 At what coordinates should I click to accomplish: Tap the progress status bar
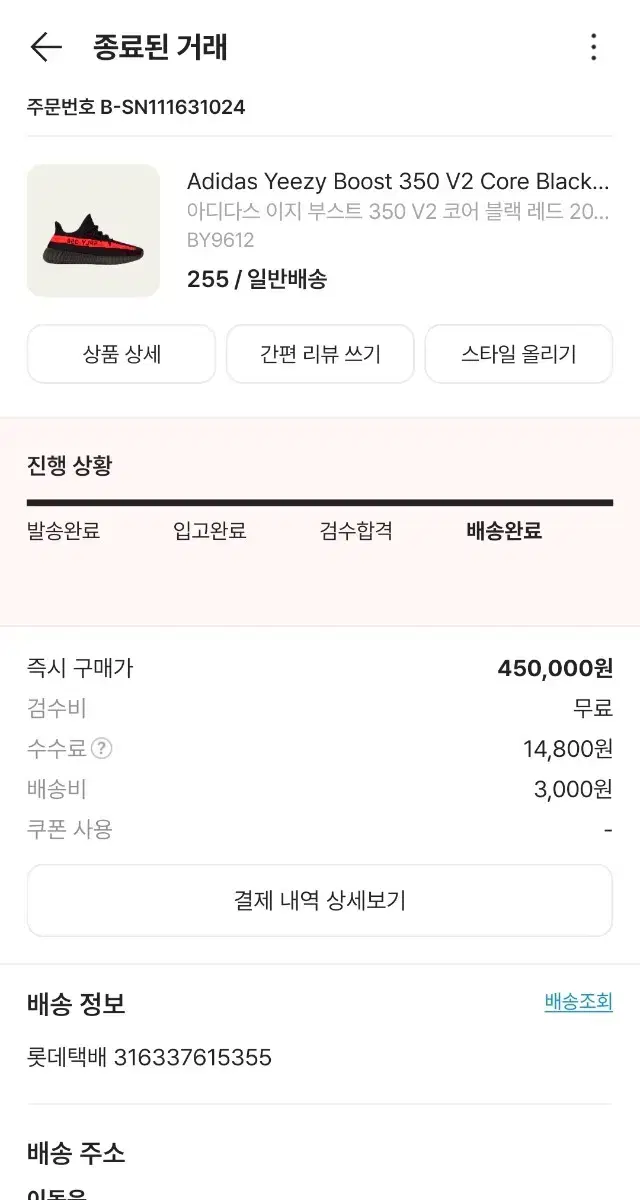(320, 503)
